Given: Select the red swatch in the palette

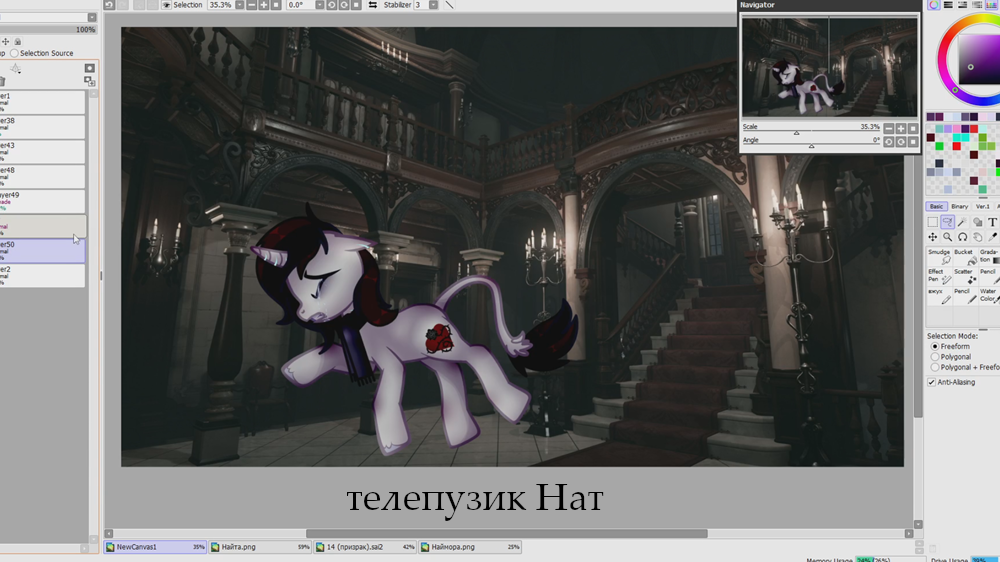Looking at the screenshot, I should tap(957, 147).
